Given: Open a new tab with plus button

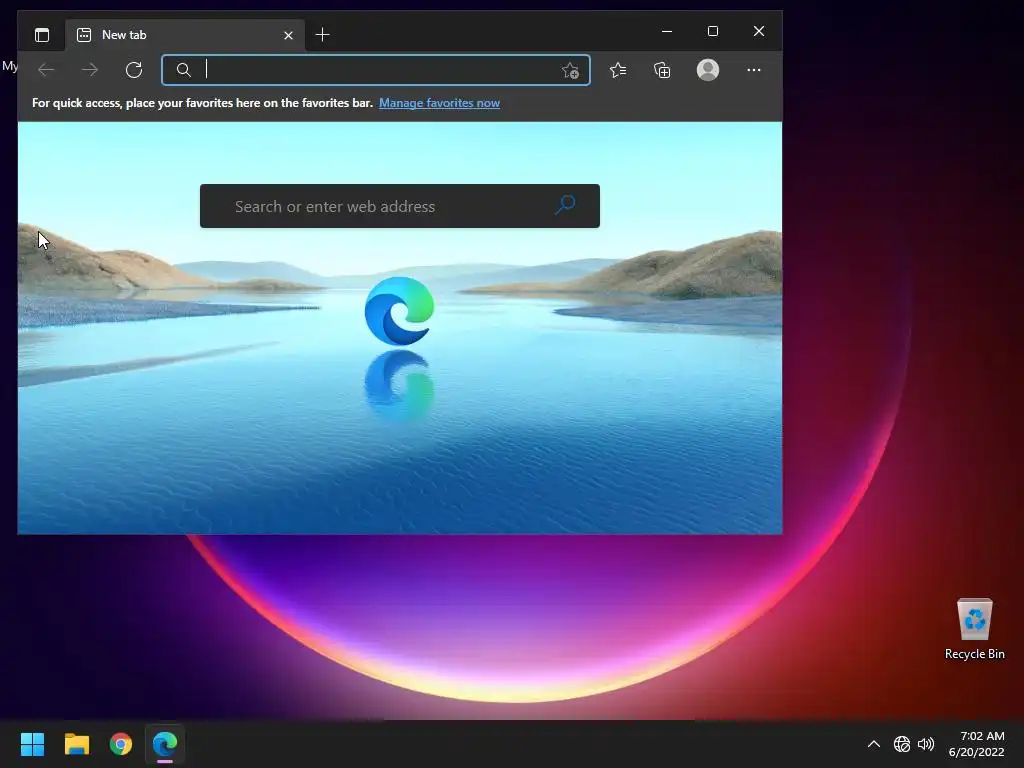Looking at the screenshot, I should point(322,35).
